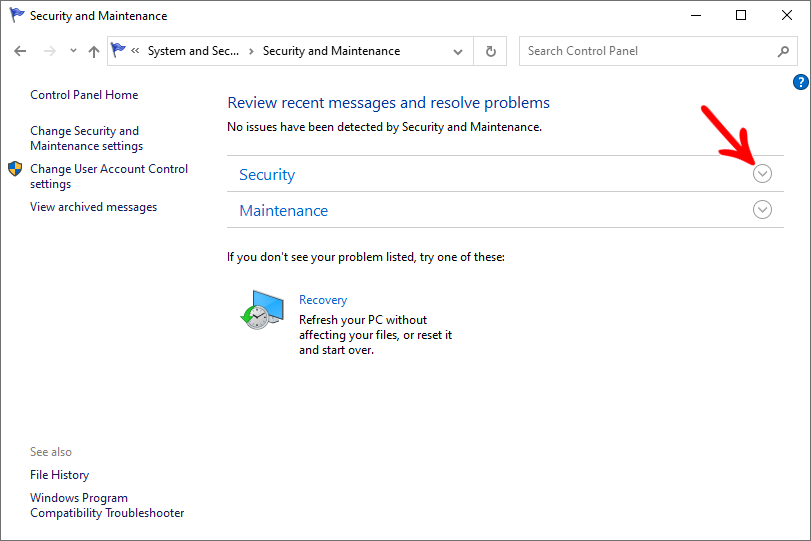Image resolution: width=811 pixels, height=541 pixels.
Task: Click 'No issues have been detected' text
Action: [384, 127]
